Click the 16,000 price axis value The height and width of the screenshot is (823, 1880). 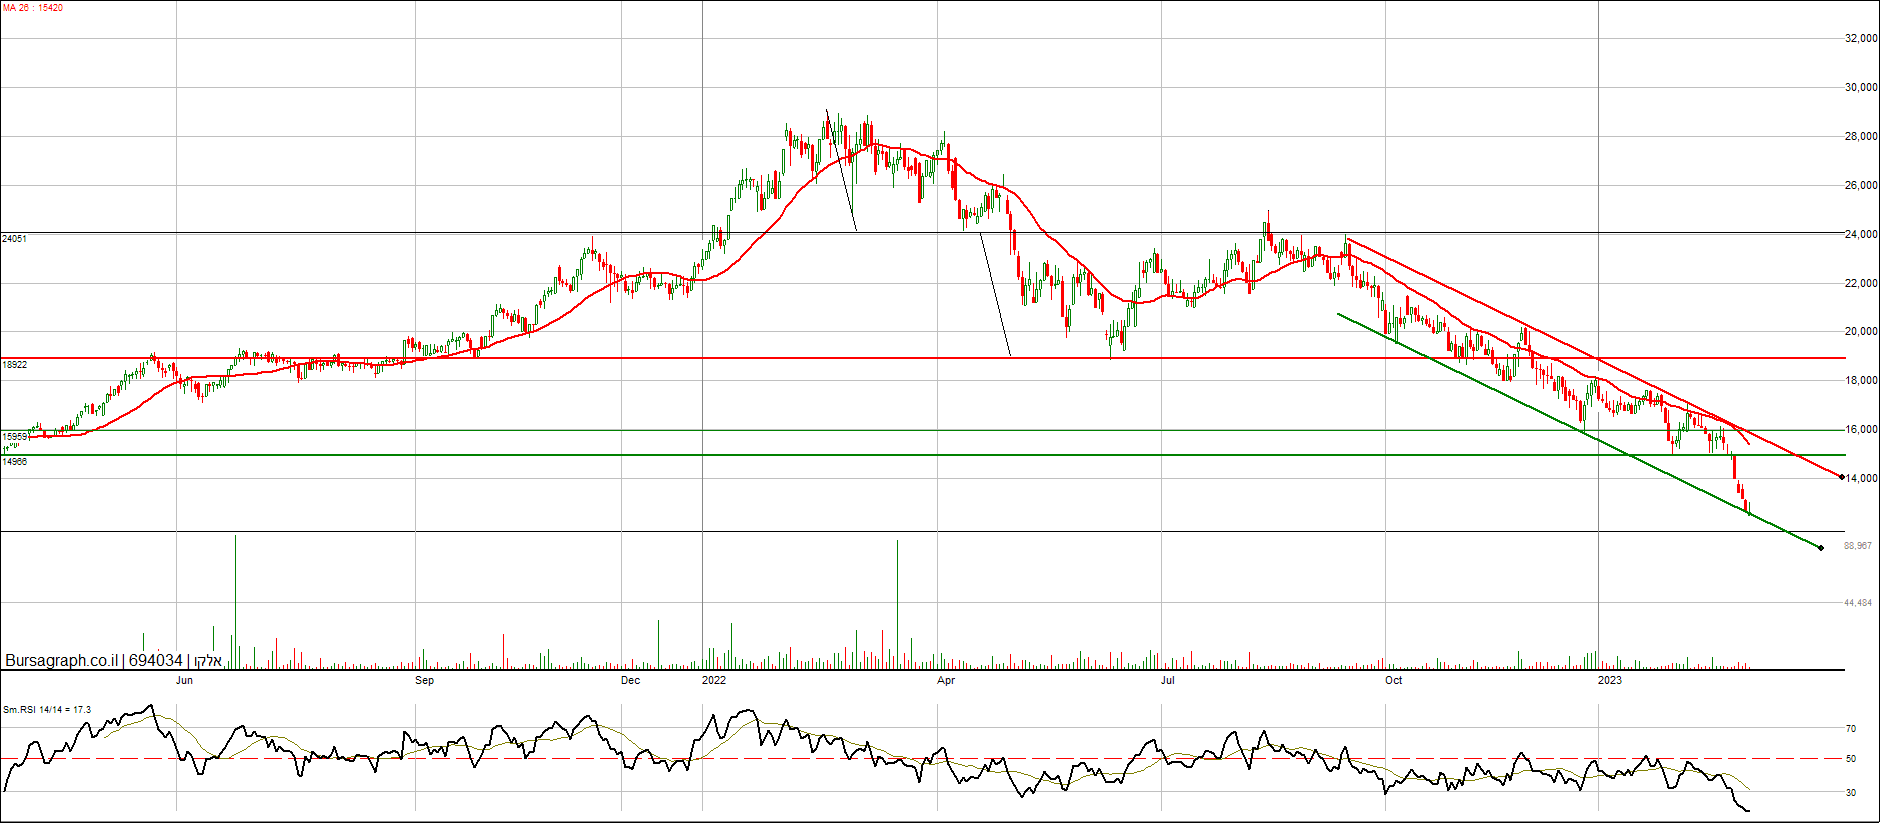[x=1861, y=429]
